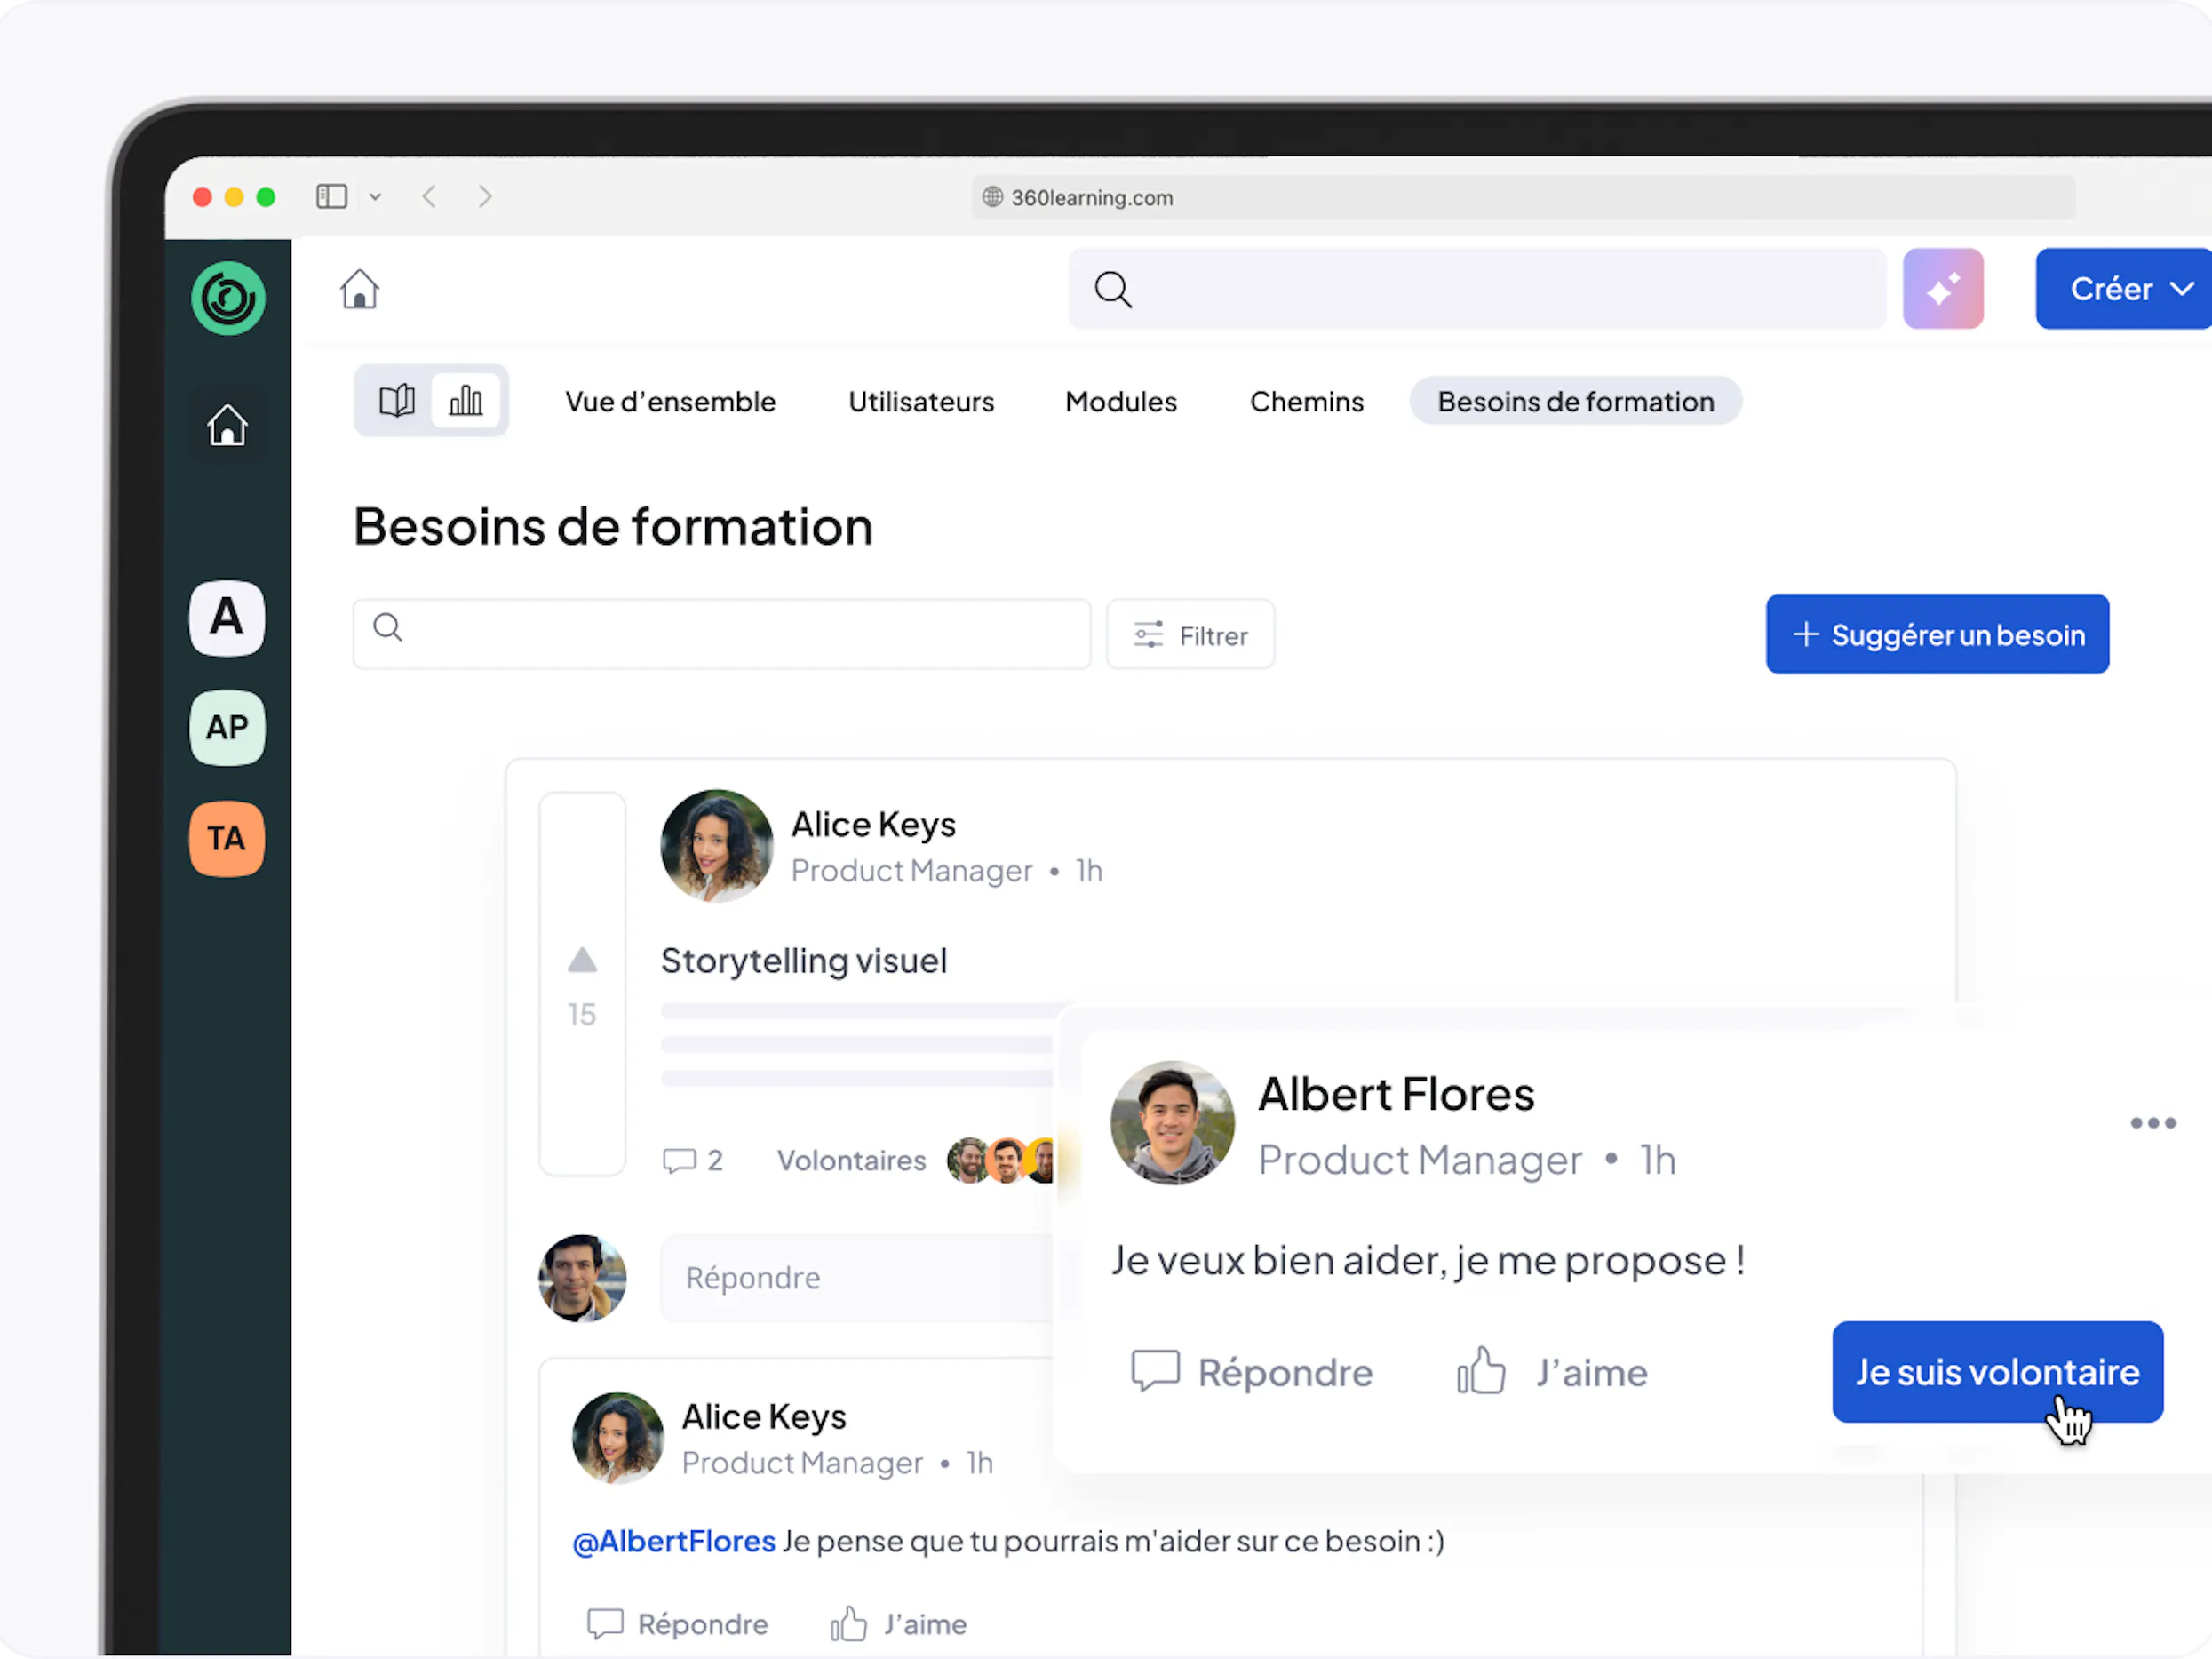The width and height of the screenshot is (2212, 1659).
Task: Open the sidebar home icon
Action: (227, 425)
